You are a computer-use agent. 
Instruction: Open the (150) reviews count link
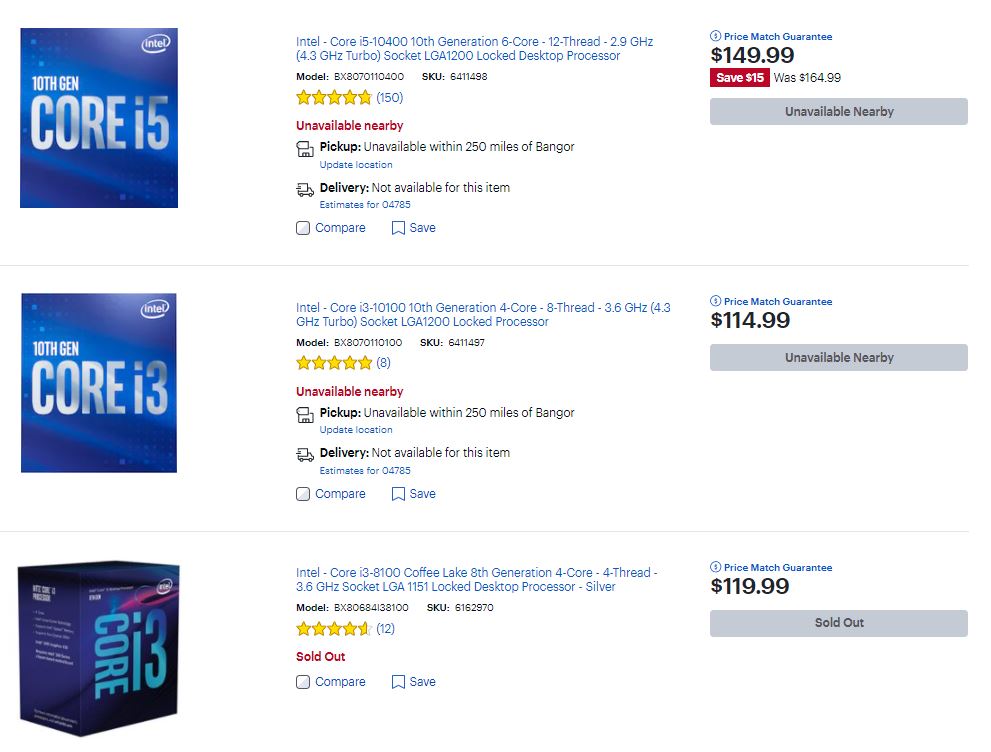[x=389, y=98]
